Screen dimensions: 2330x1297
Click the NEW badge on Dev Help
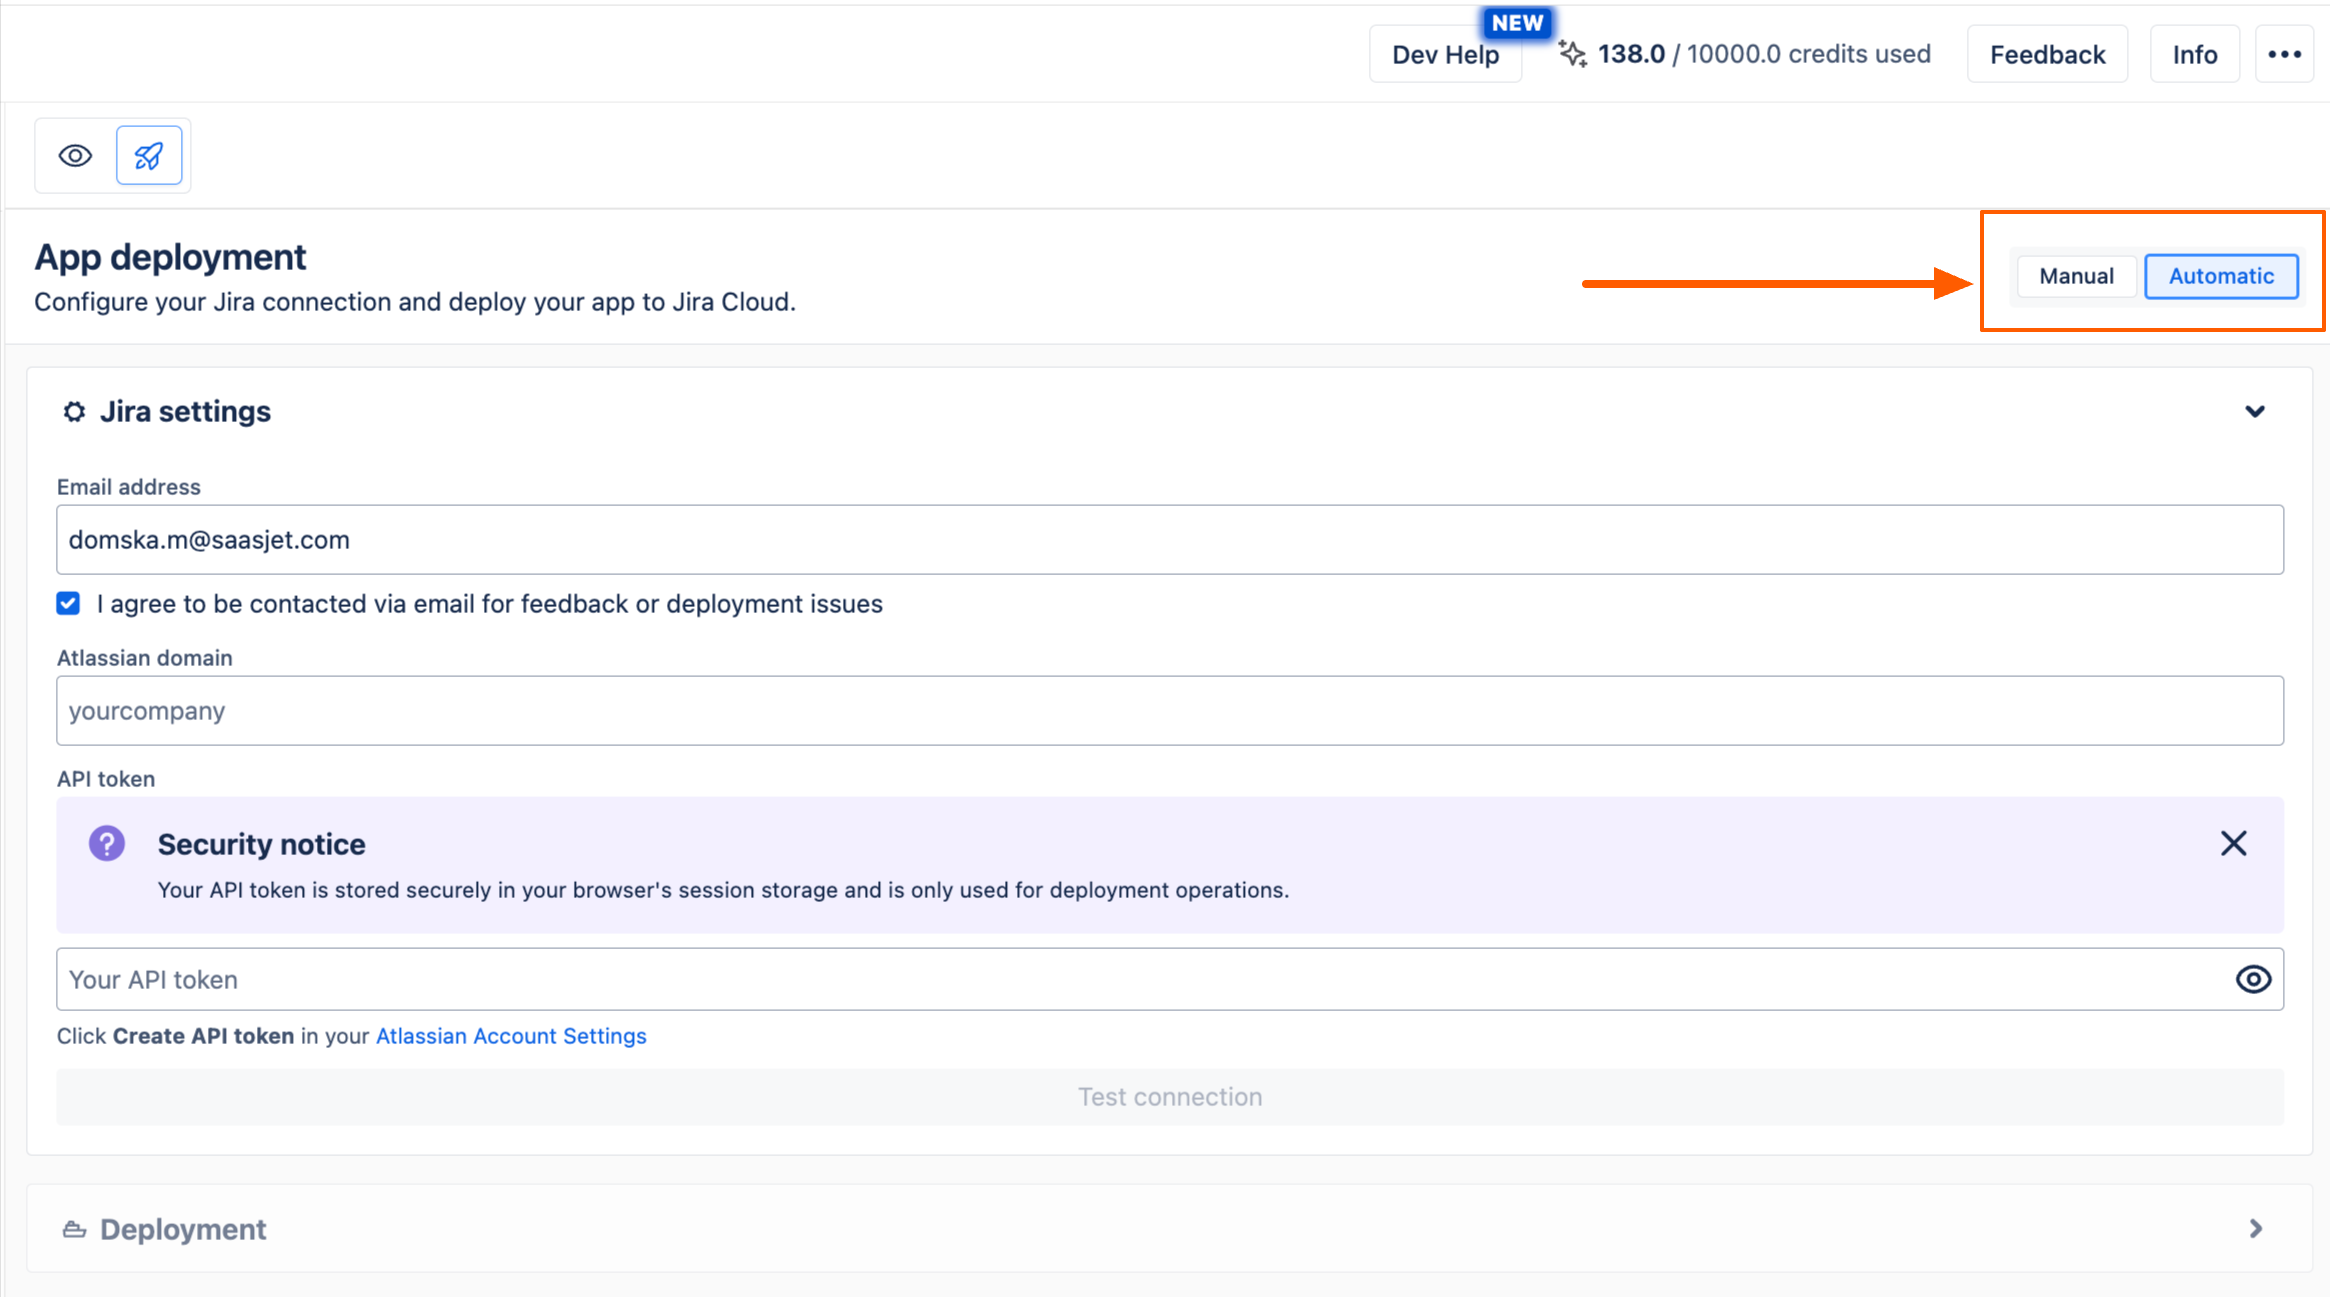(1517, 23)
